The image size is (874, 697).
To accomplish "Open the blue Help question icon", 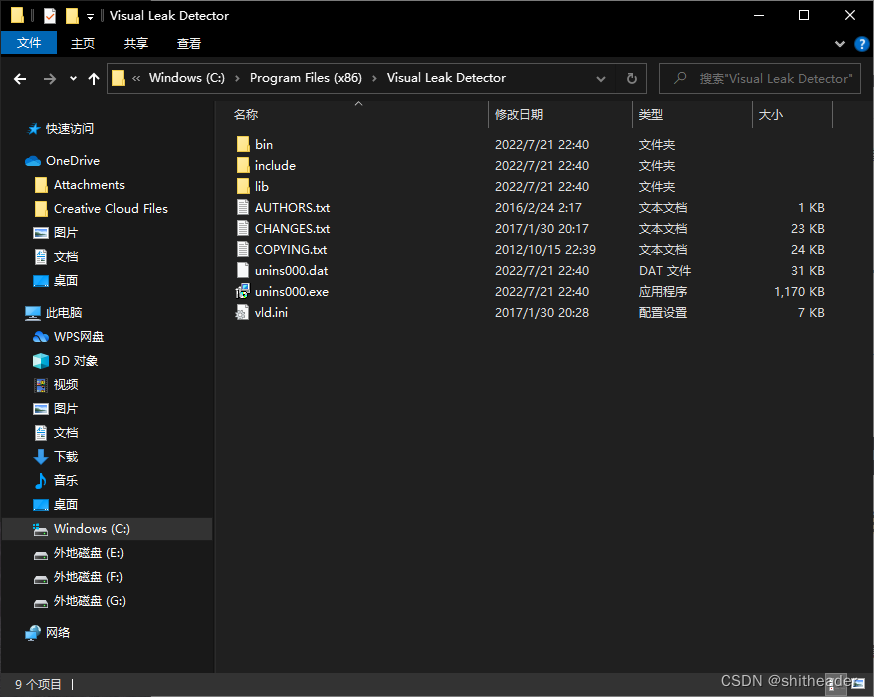I will pos(861,44).
